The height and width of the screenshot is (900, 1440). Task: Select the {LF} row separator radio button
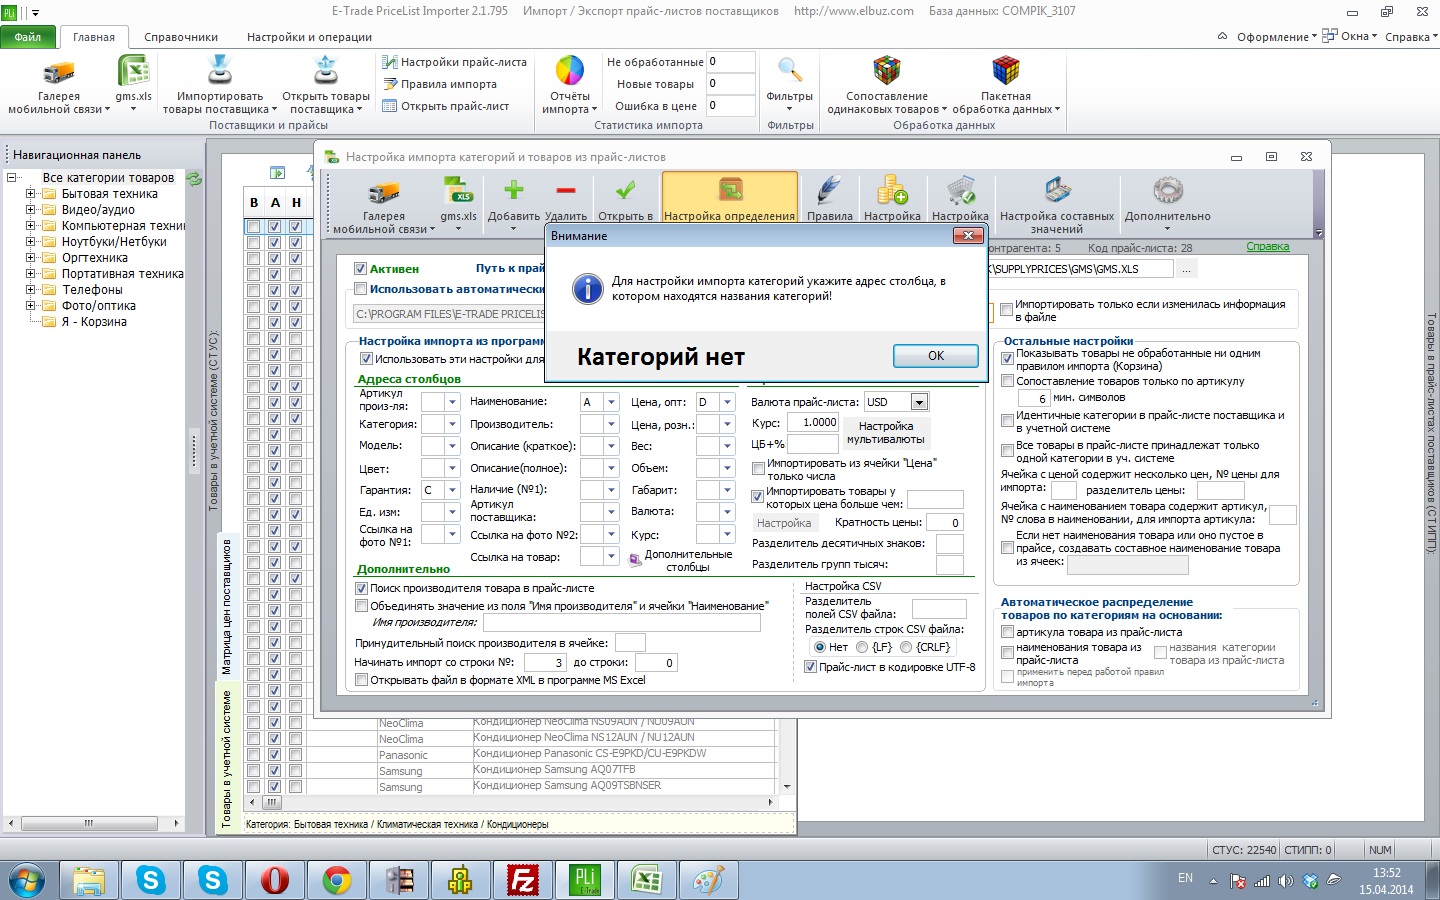(x=862, y=647)
